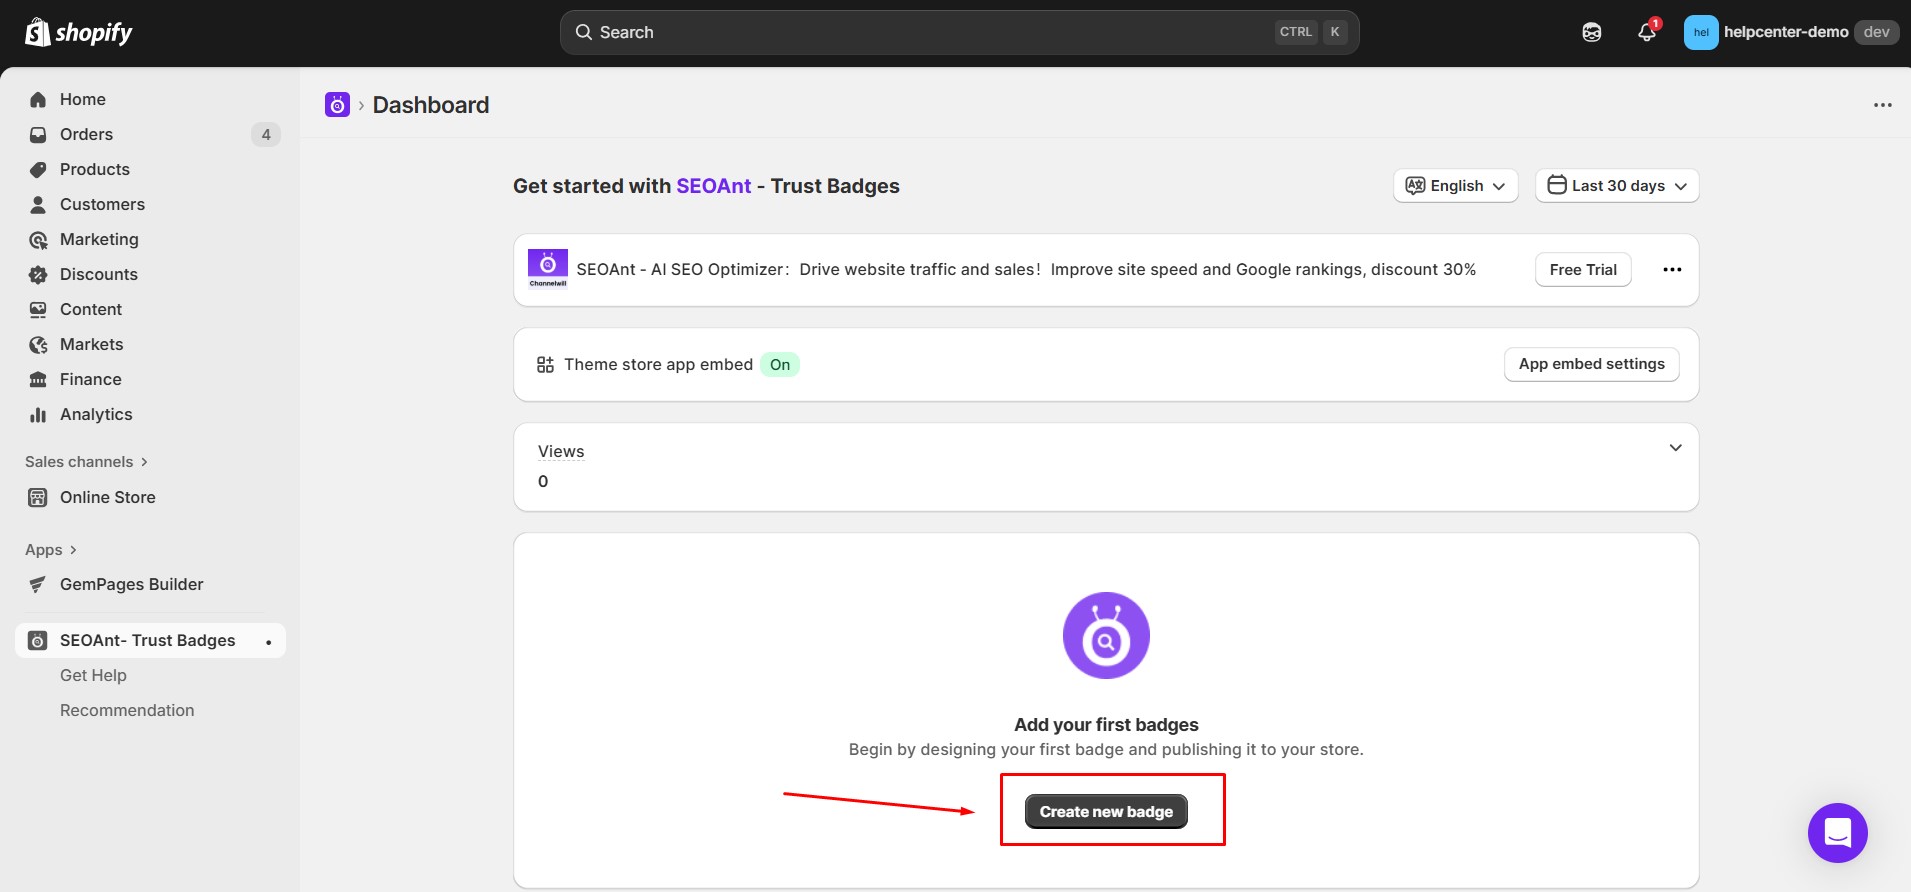Open the English language dropdown
This screenshot has width=1911, height=892.
tap(1455, 186)
